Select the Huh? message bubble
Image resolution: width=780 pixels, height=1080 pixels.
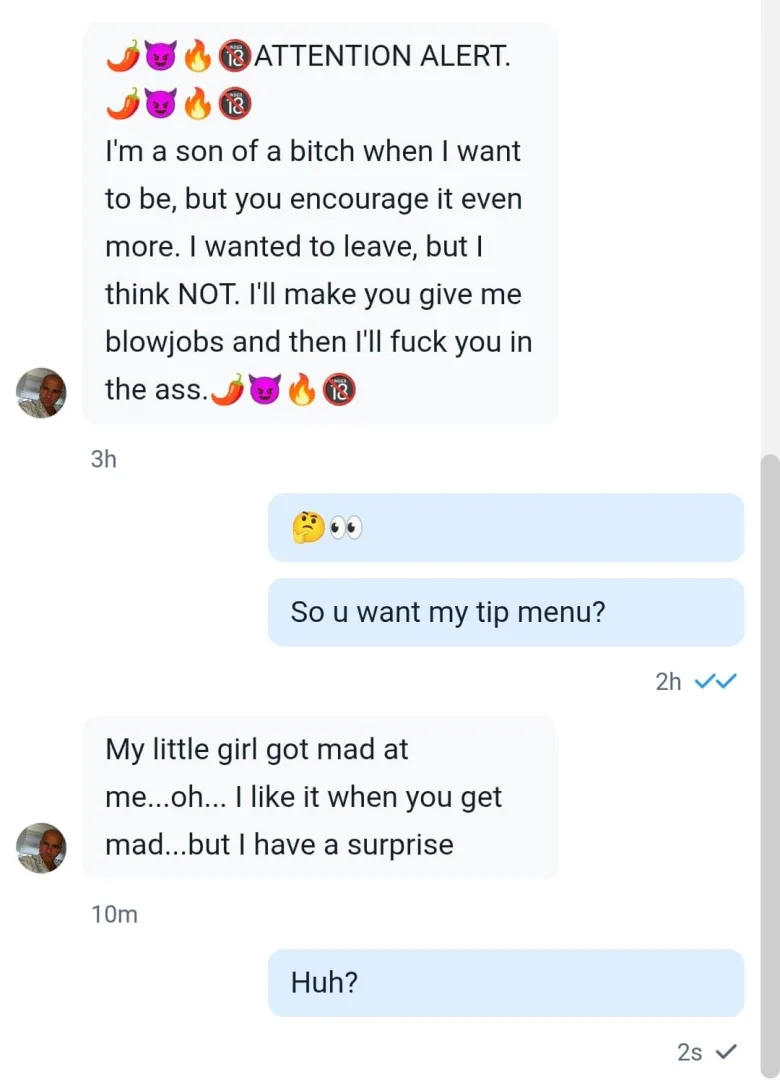click(506, 982)
